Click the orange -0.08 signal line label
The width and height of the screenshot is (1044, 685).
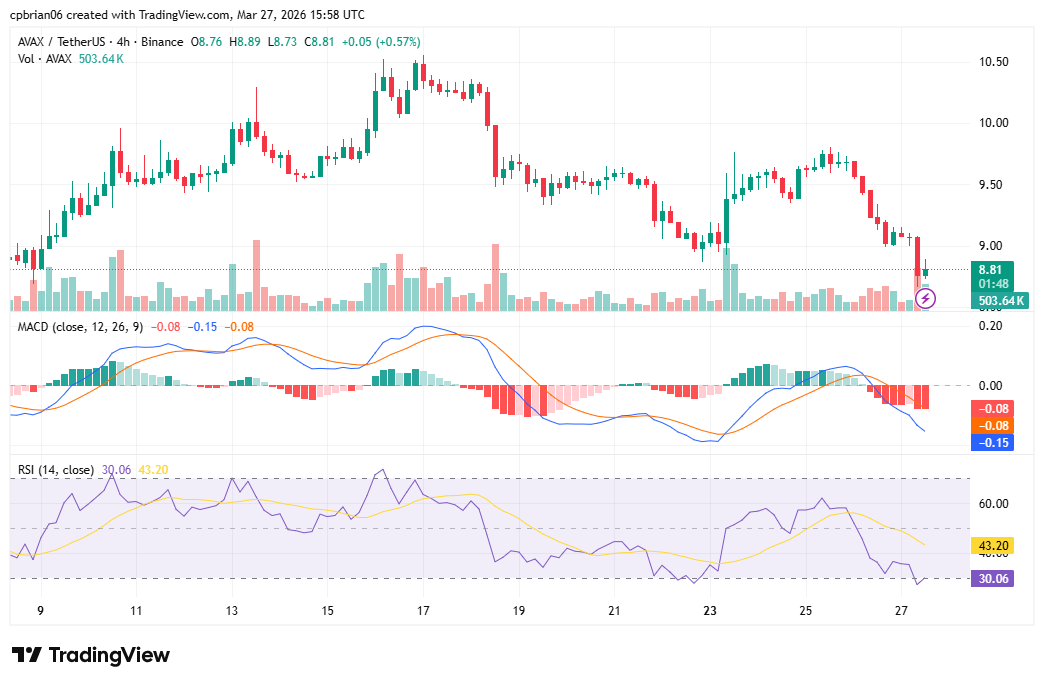(994, 425)
